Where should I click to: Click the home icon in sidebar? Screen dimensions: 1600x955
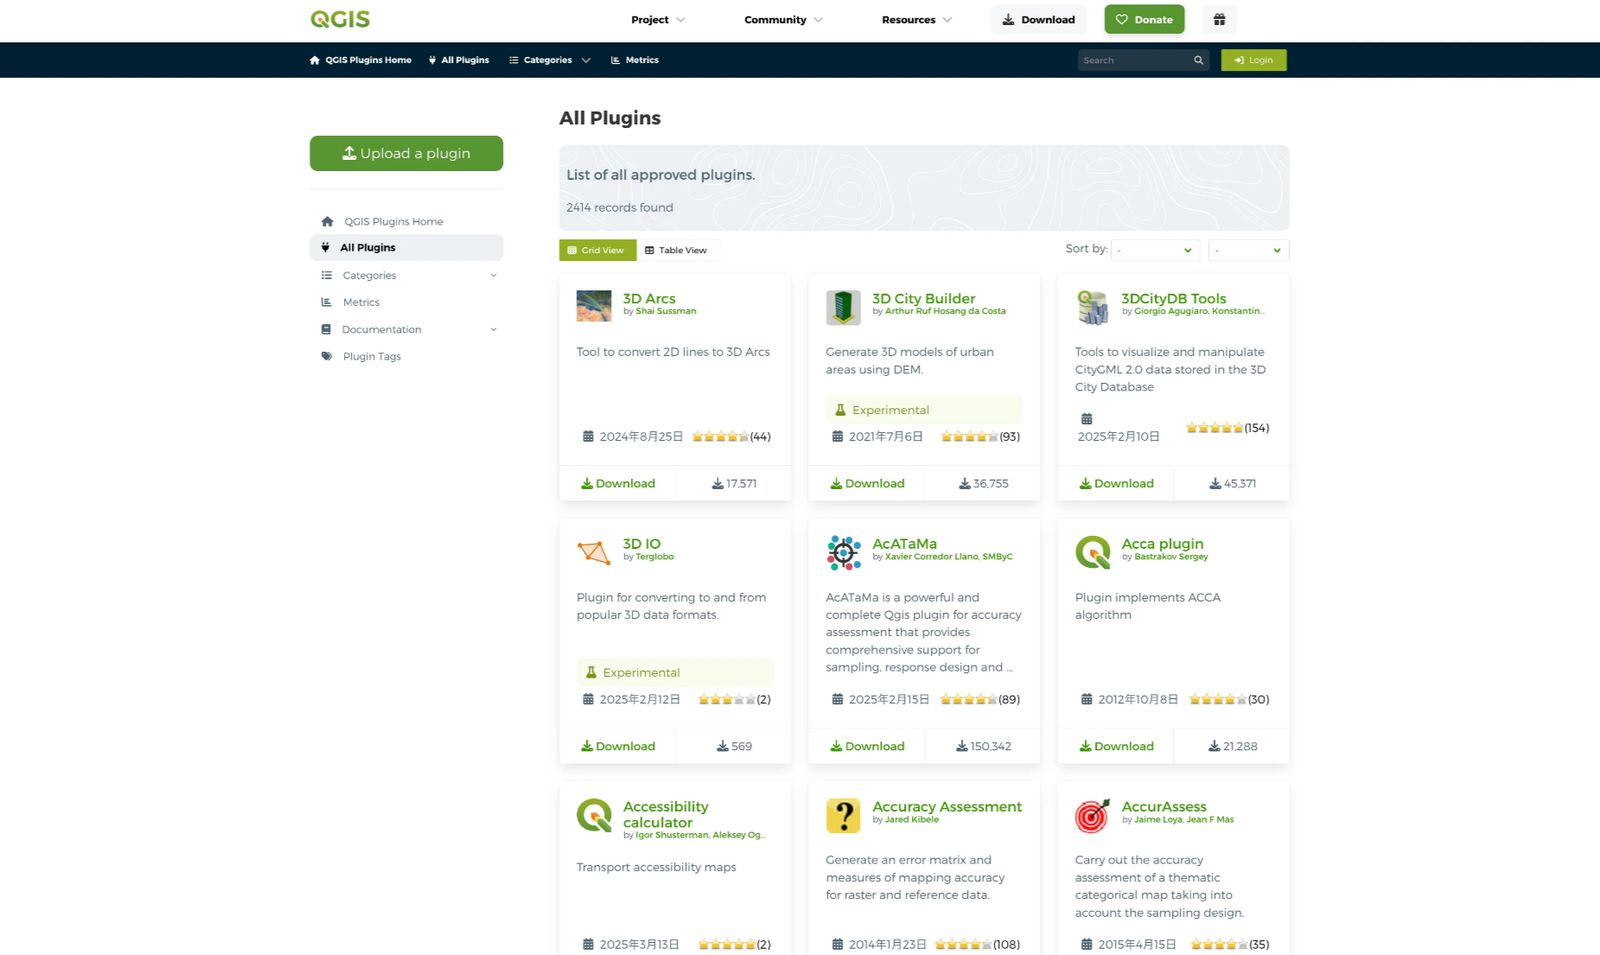(x=327, y=221)
